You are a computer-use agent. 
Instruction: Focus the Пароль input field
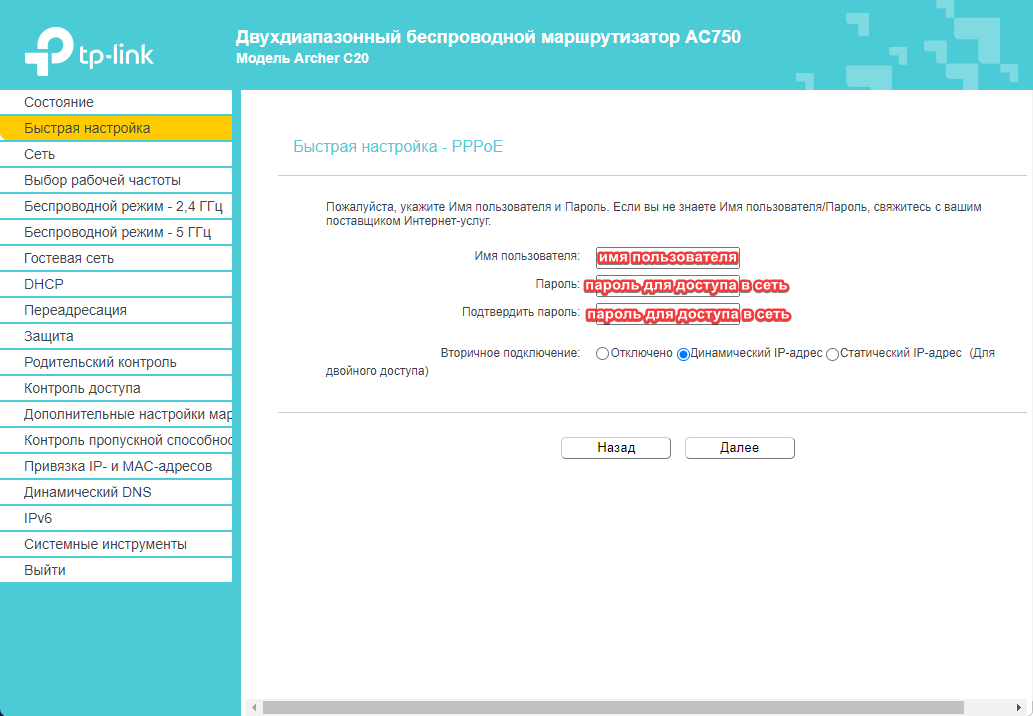coord(667,286)
